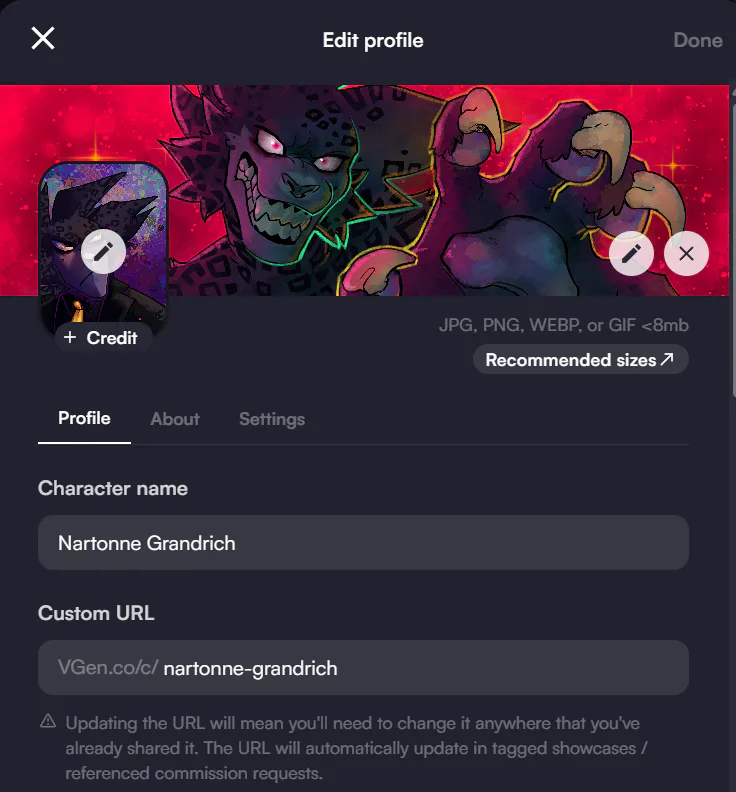Click the arrow icon on Recommended sizes
The image size is (736, 792).
pyautogui.click(x=667, y=360)
